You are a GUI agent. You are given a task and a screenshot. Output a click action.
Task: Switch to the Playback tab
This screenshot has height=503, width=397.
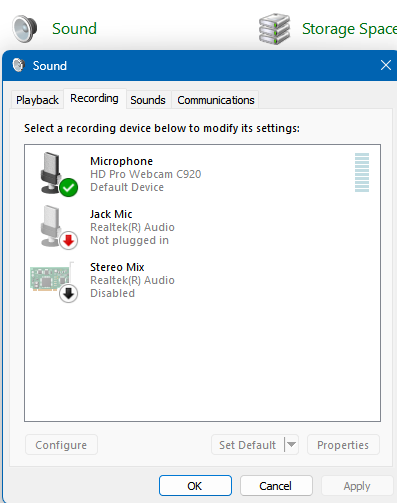click(x=37, y=100)
